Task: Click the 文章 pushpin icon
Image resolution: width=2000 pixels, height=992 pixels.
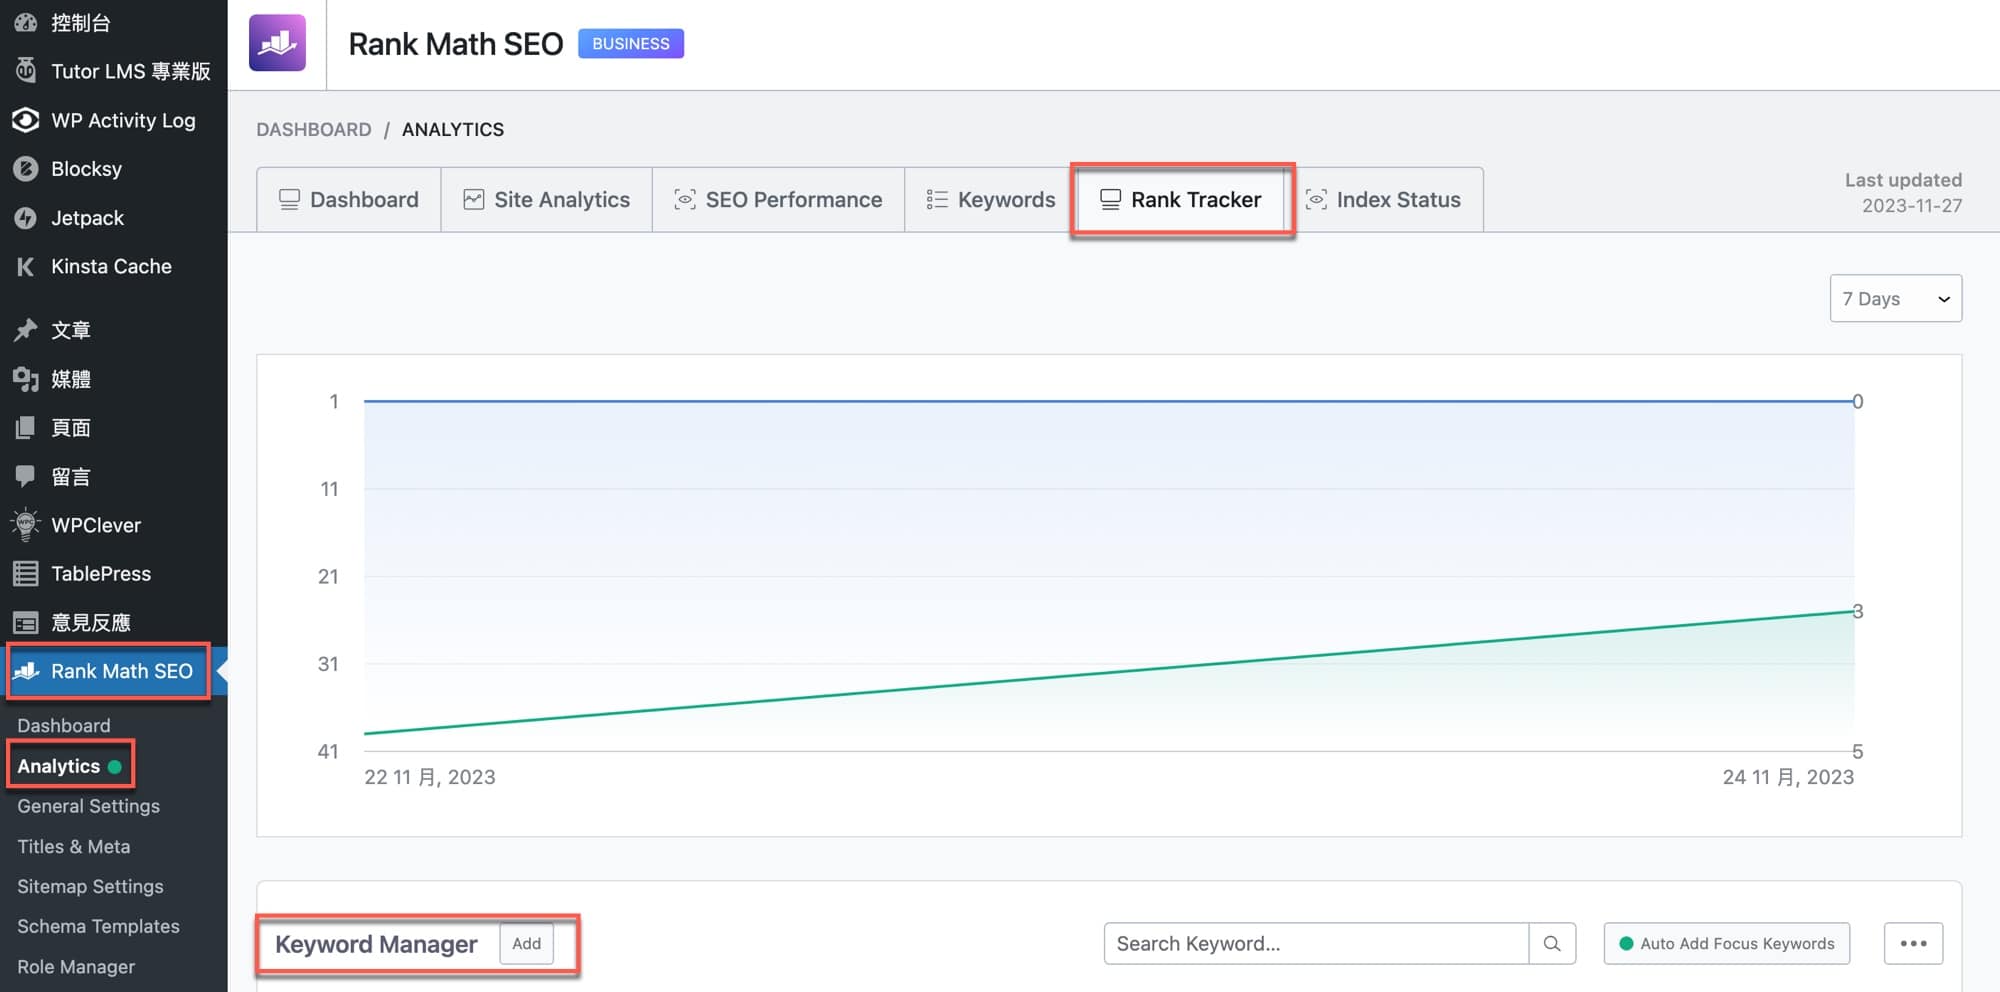Action: 26,330
